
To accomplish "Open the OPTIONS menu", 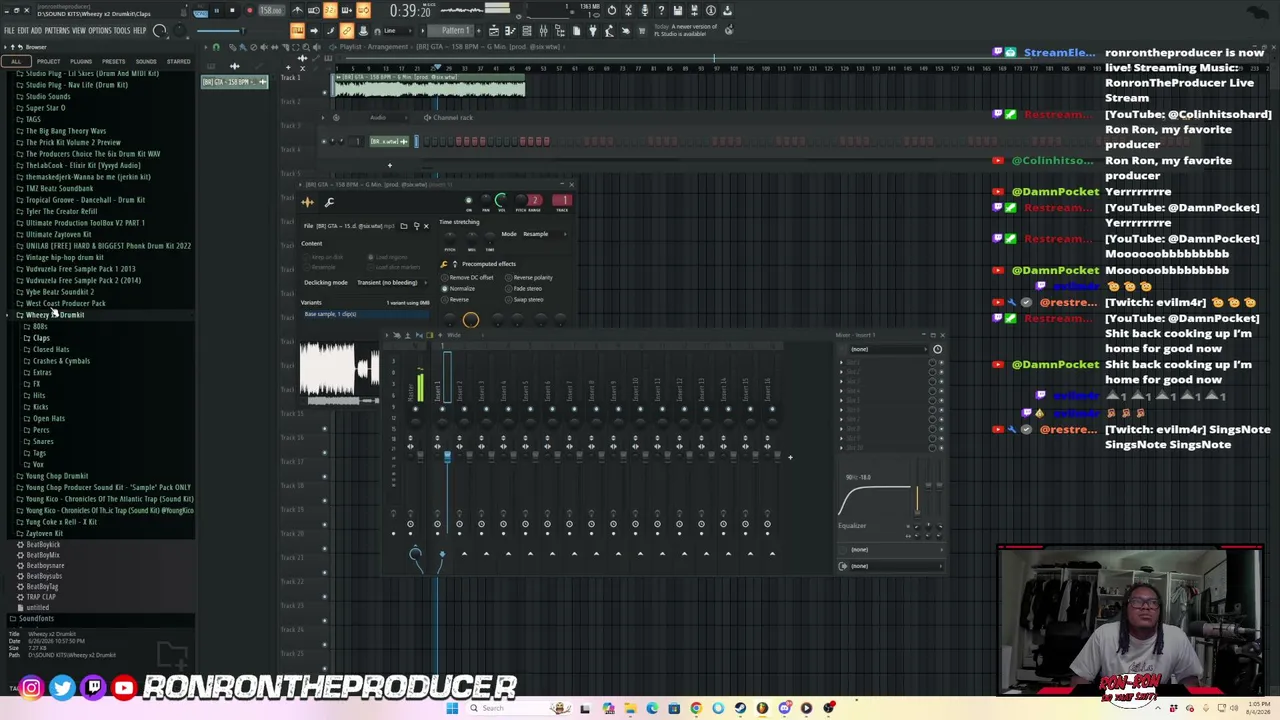I will (100, 30).
